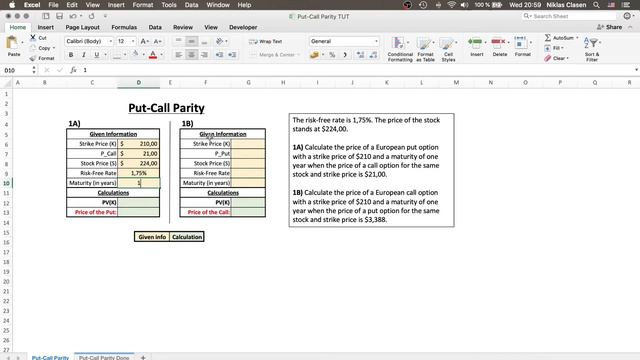The height and width of the screenshot is (360, 640).
Task: Apply the accounting currency format icon
Action: [314, 54]
